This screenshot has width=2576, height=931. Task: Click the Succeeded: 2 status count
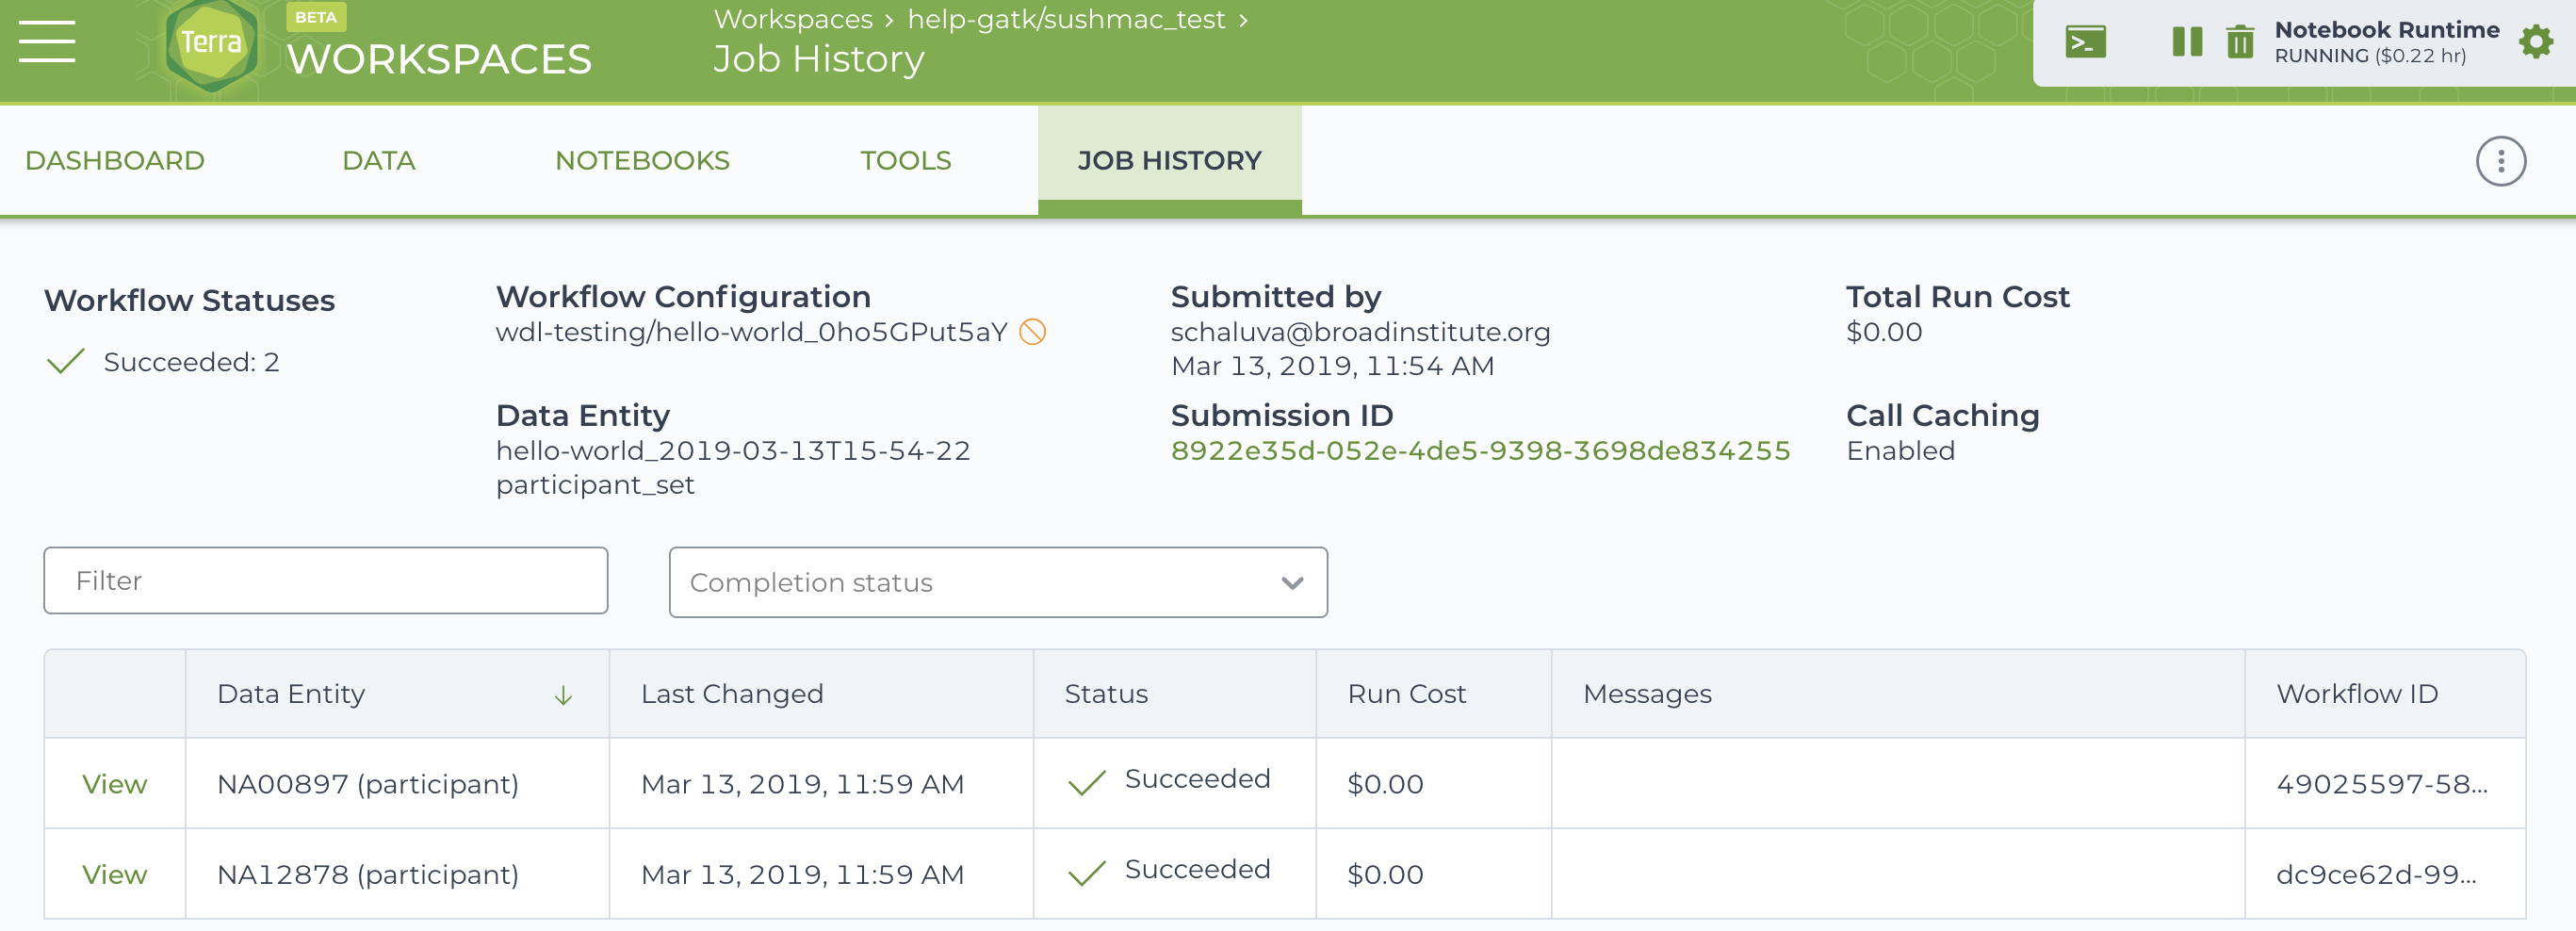pos(191,362)
